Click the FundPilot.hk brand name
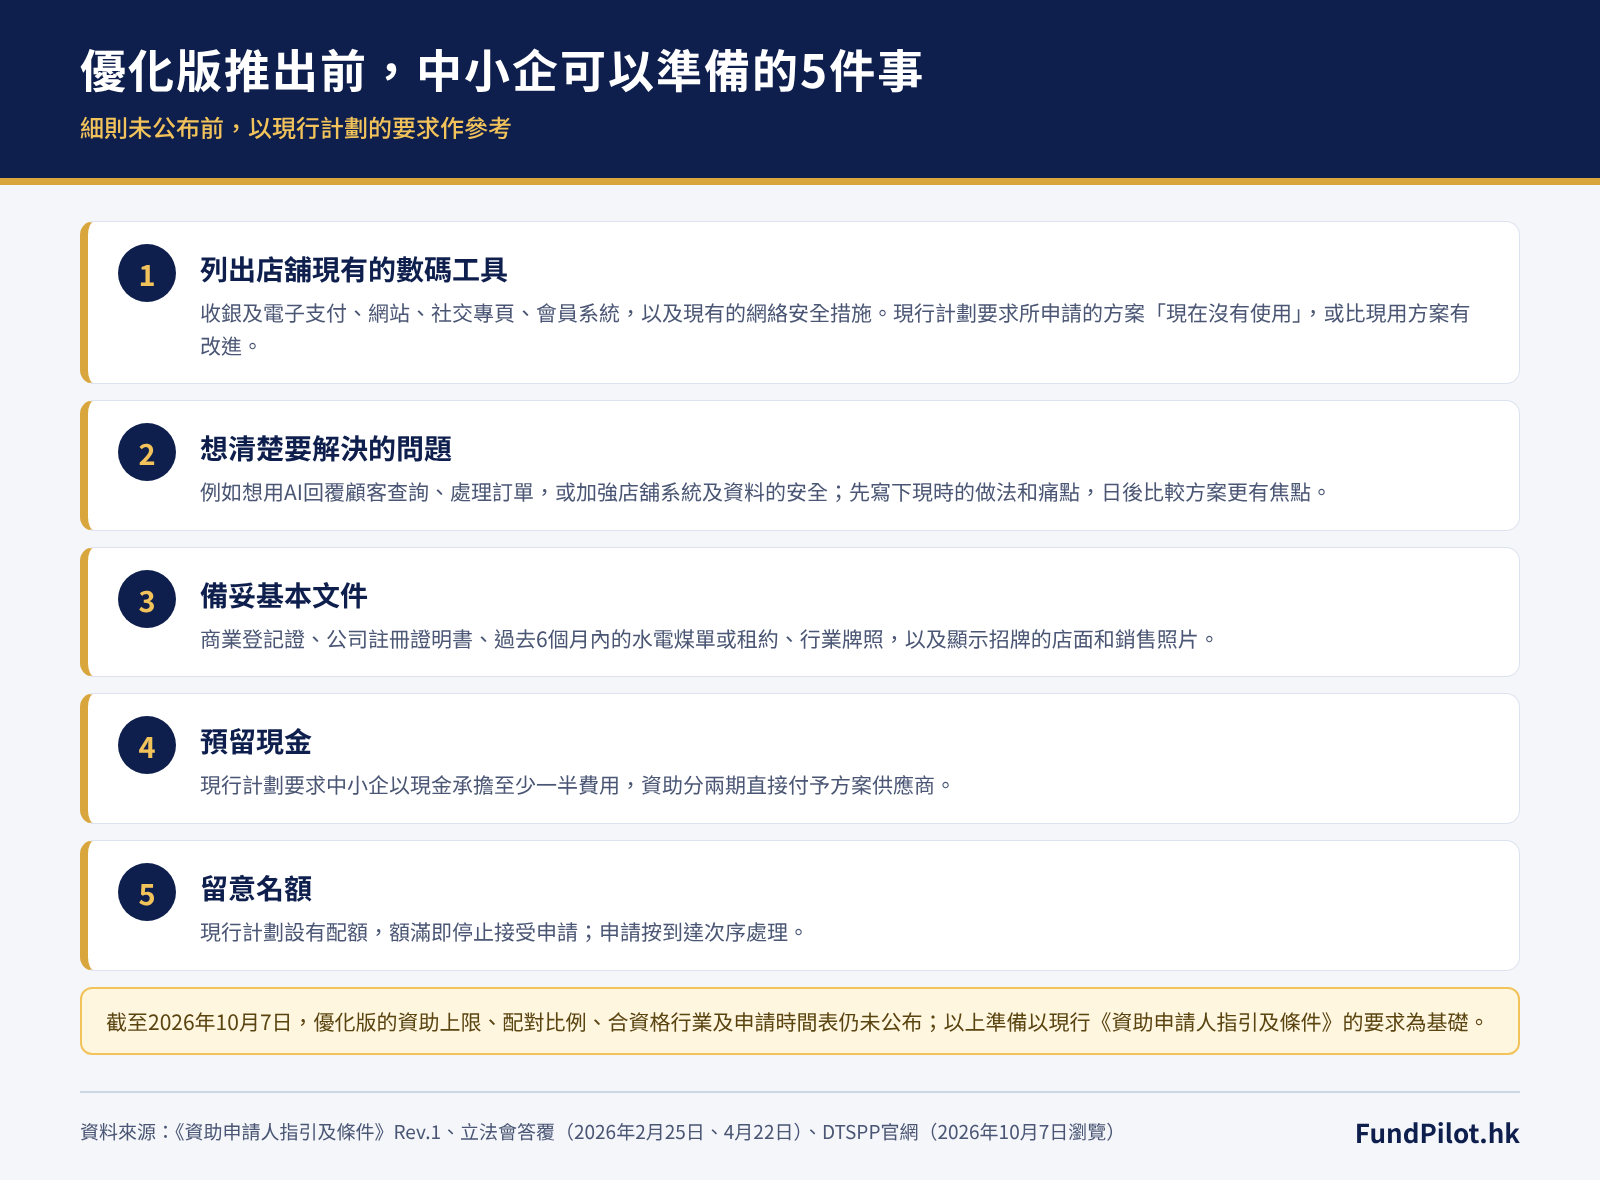 pos(1437,1133)
